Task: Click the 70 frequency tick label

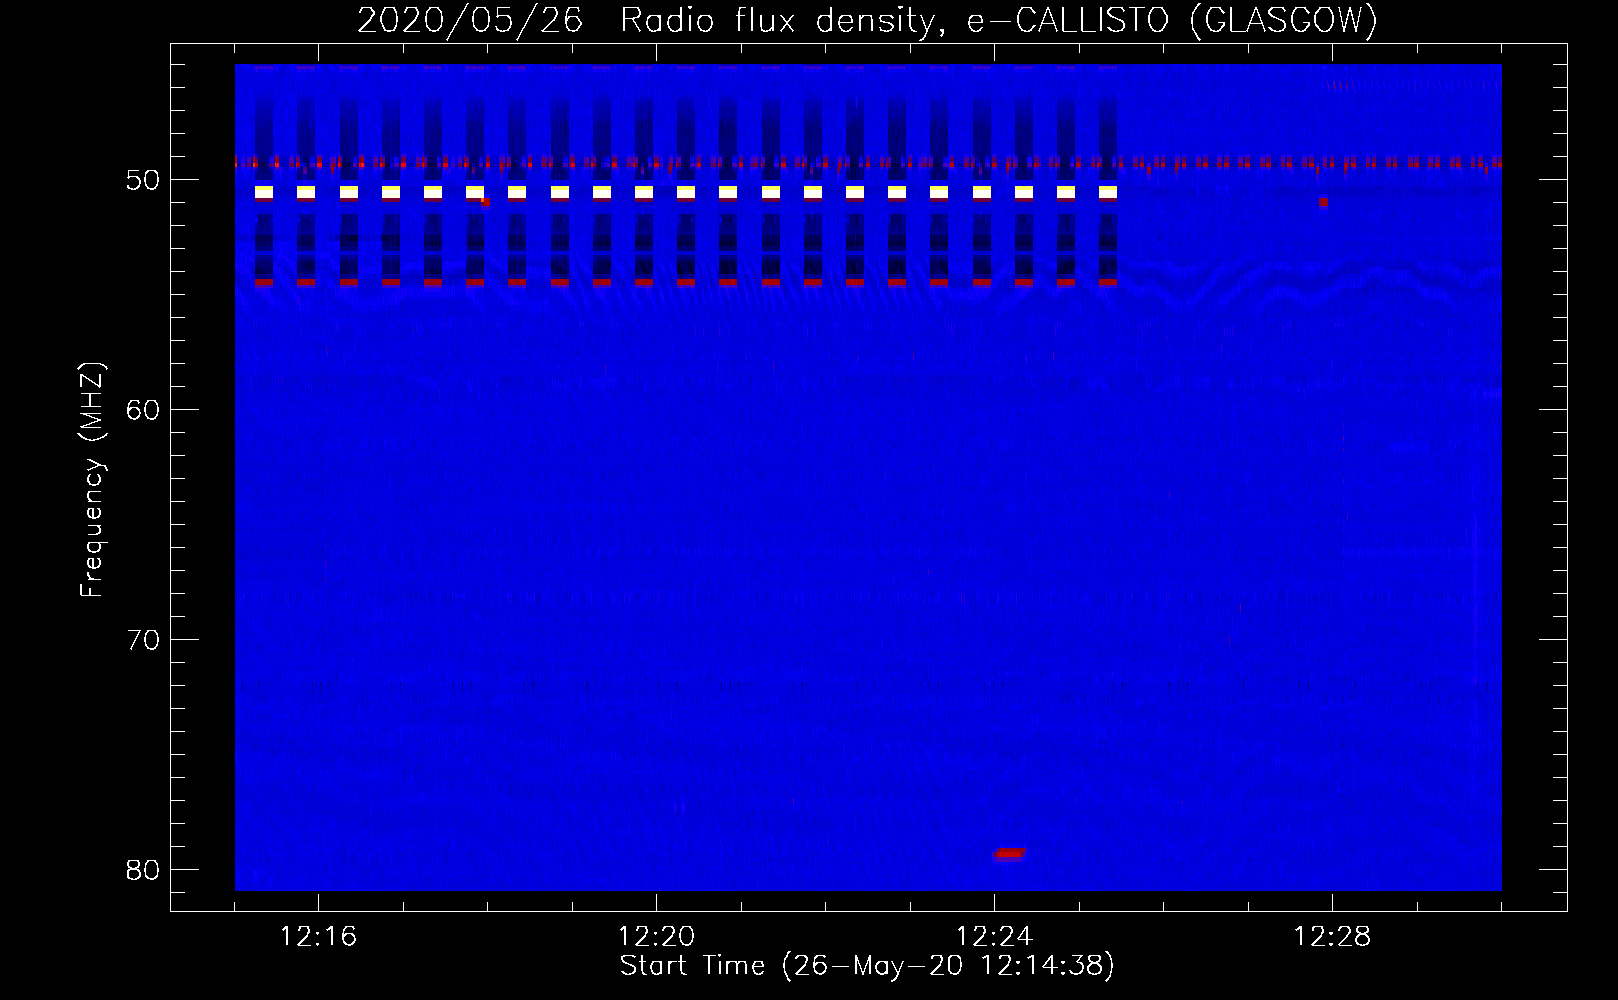Action: tap(143, 640)
